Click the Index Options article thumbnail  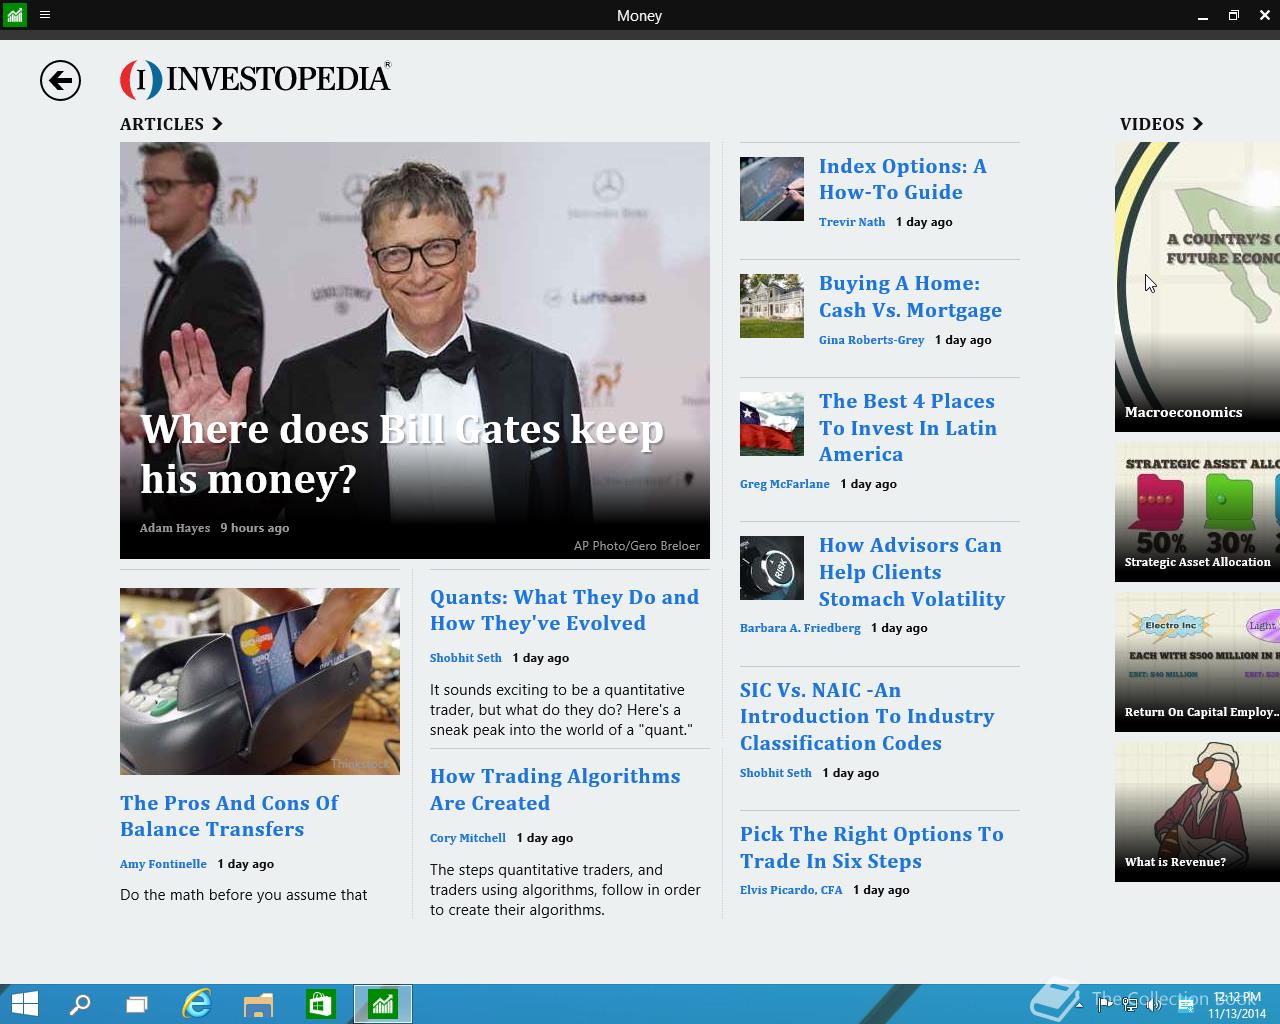click(772, 188)
